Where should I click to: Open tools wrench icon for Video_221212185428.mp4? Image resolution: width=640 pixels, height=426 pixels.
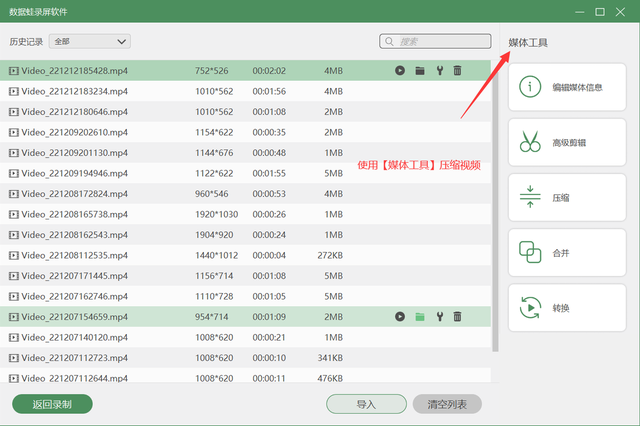(x=440, y=71)
